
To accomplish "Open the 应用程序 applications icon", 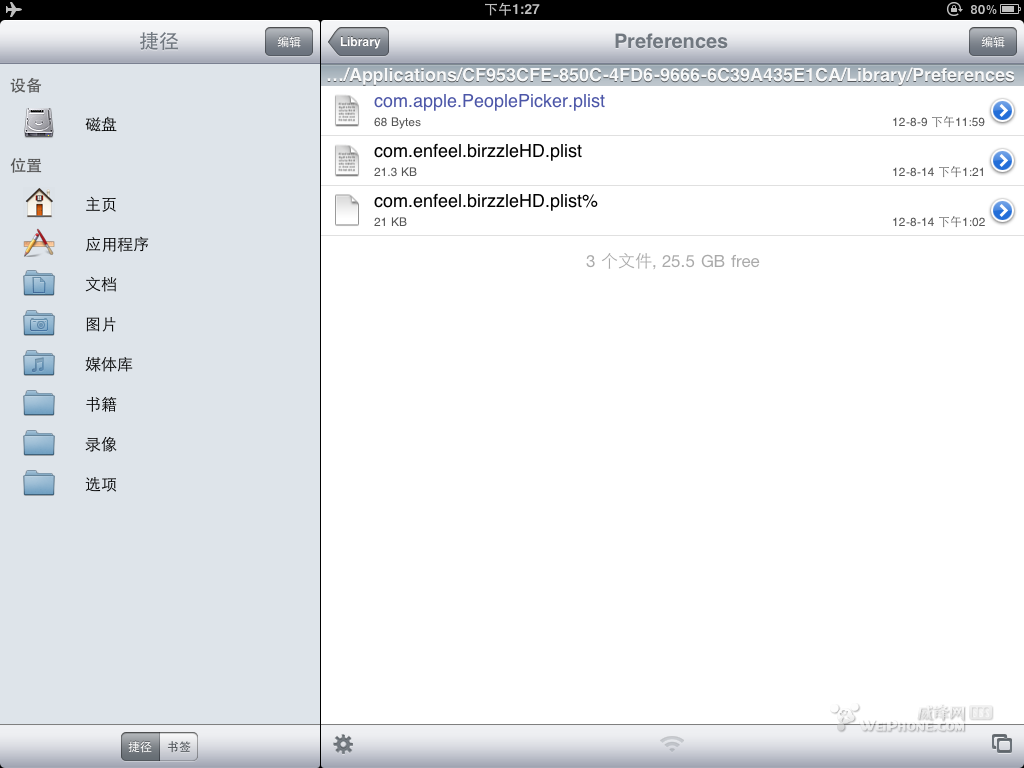I will point(39,244).
